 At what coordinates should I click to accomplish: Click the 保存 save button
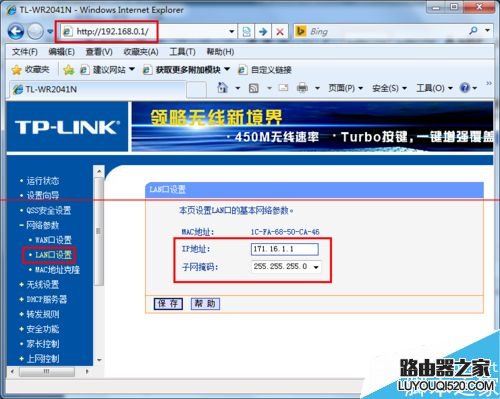(168, 304)
